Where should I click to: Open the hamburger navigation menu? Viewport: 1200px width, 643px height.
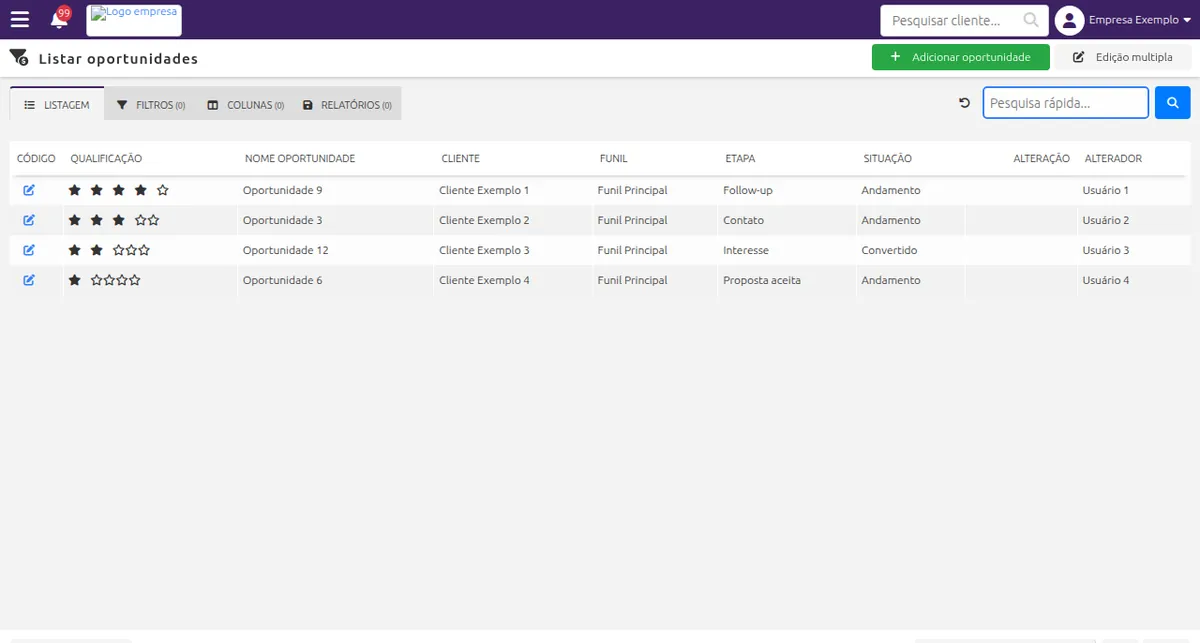click(20, 19)
